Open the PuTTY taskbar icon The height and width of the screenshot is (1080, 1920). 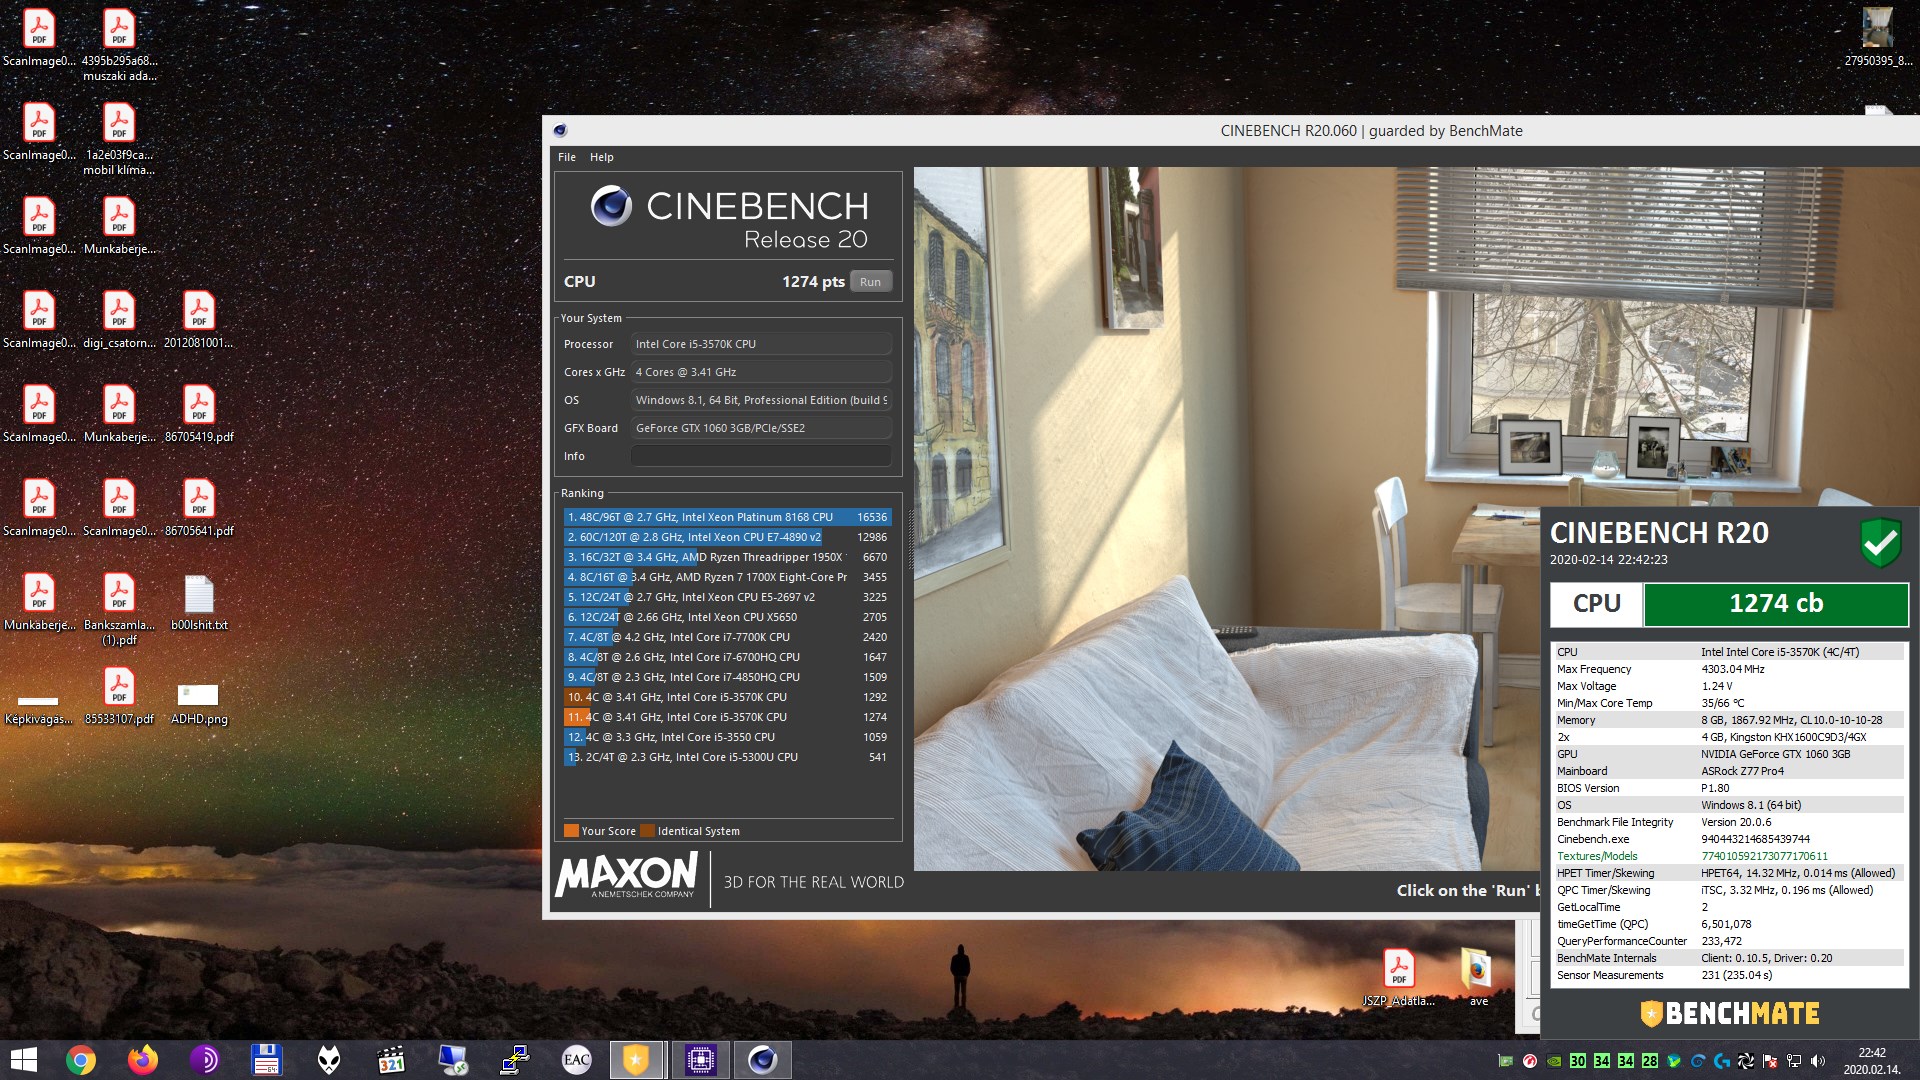pos(515,1060)
